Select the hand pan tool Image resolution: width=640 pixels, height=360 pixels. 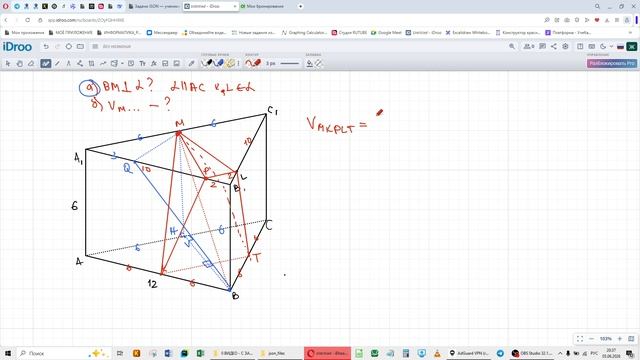[x=20, y=63]
